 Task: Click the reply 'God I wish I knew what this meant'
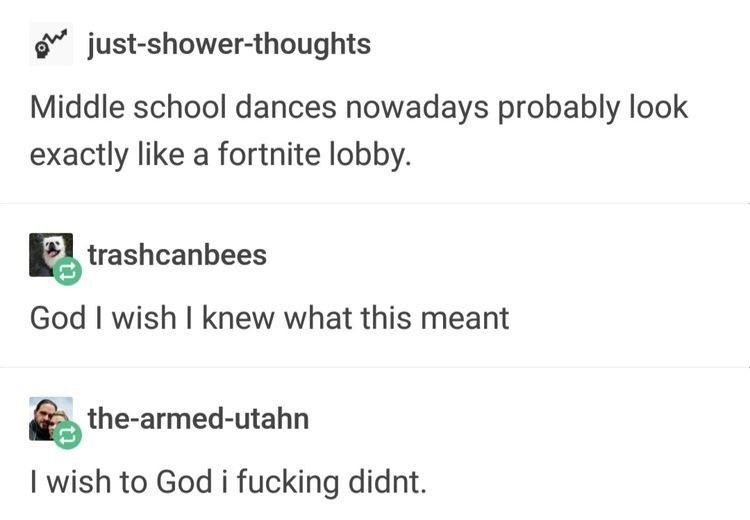point(269,318)
